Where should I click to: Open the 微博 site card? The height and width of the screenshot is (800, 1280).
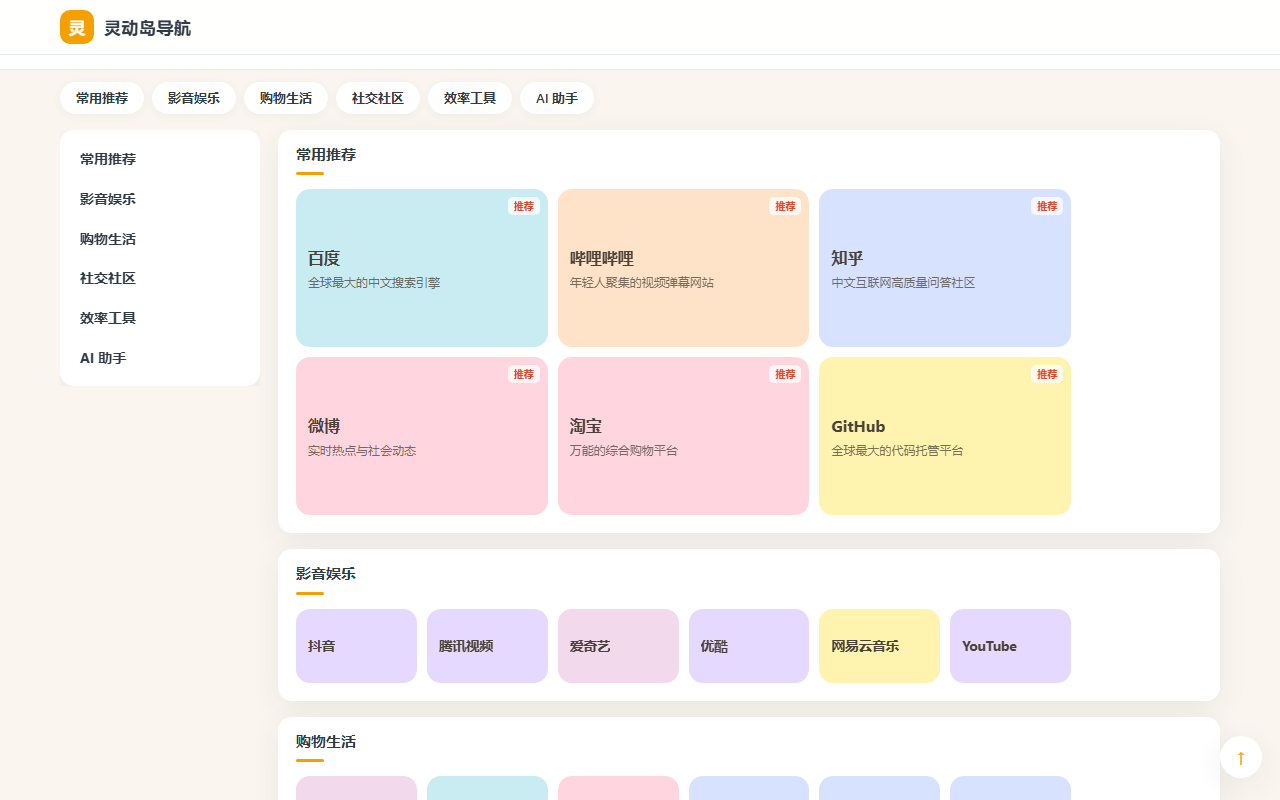pyautogui.click(x=422, y=436)
